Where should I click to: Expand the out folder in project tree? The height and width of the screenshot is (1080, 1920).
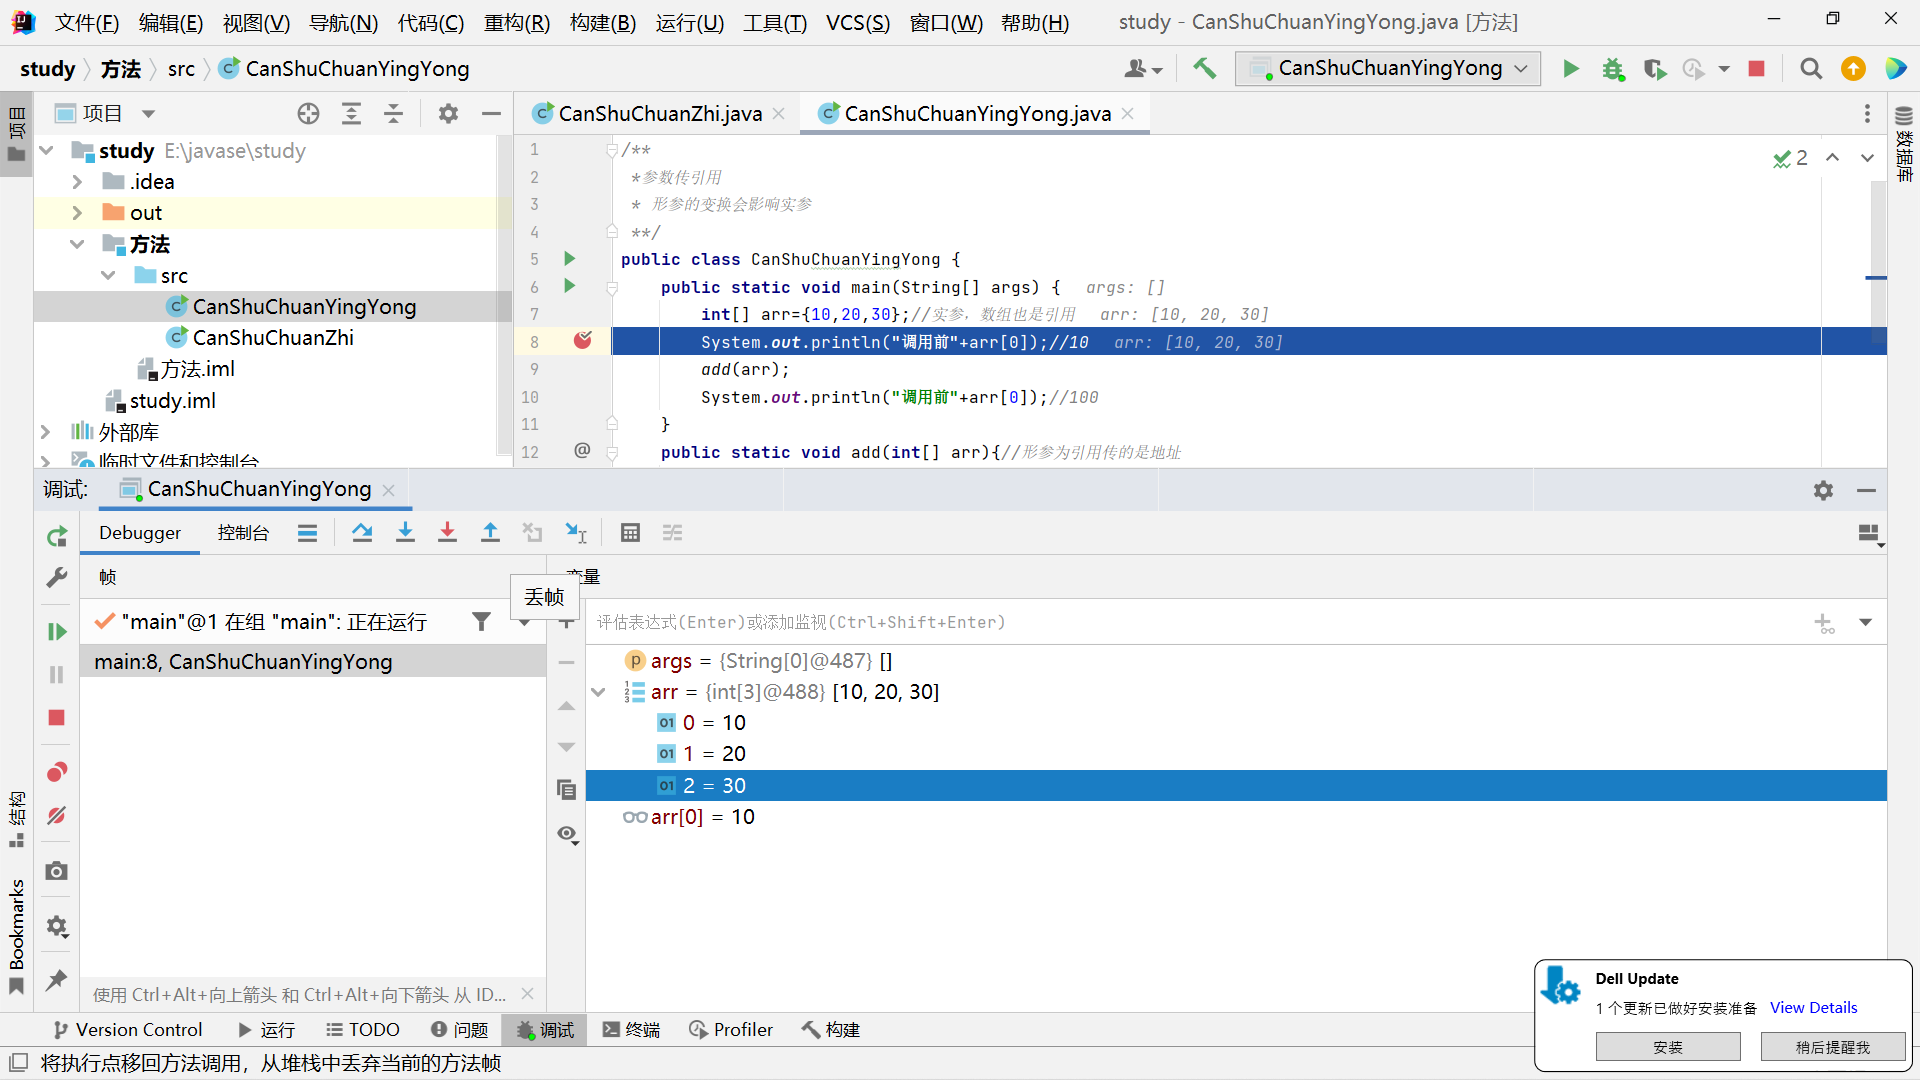77,213
